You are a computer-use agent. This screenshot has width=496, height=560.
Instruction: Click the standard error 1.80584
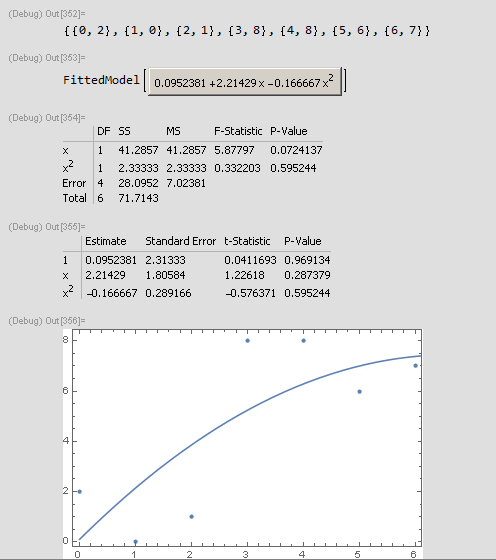click(165, 275)
